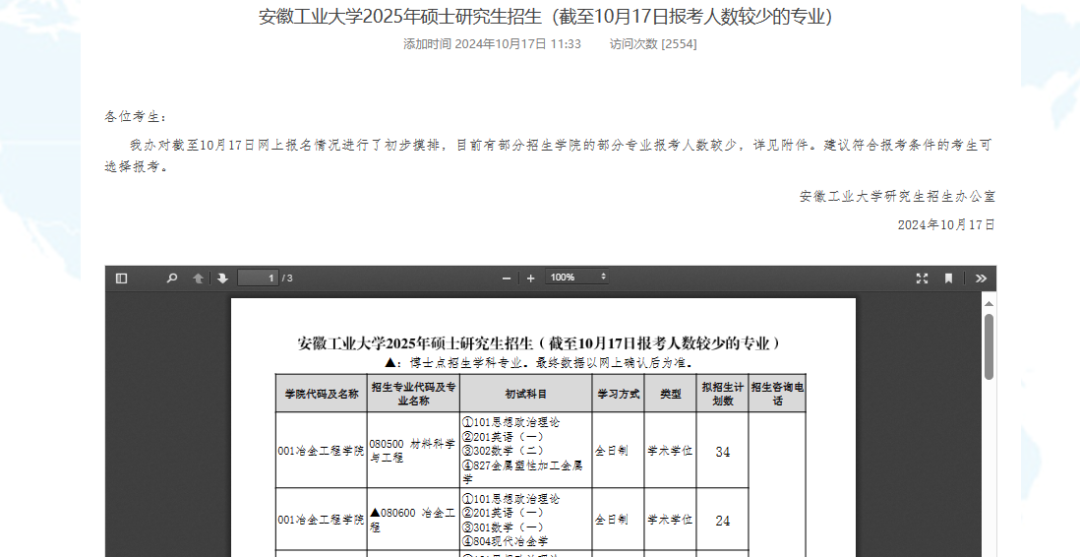This screenshot has width=1080, height=557.
Task: Open the find-in-document search tool
Action: coord(172,278)
